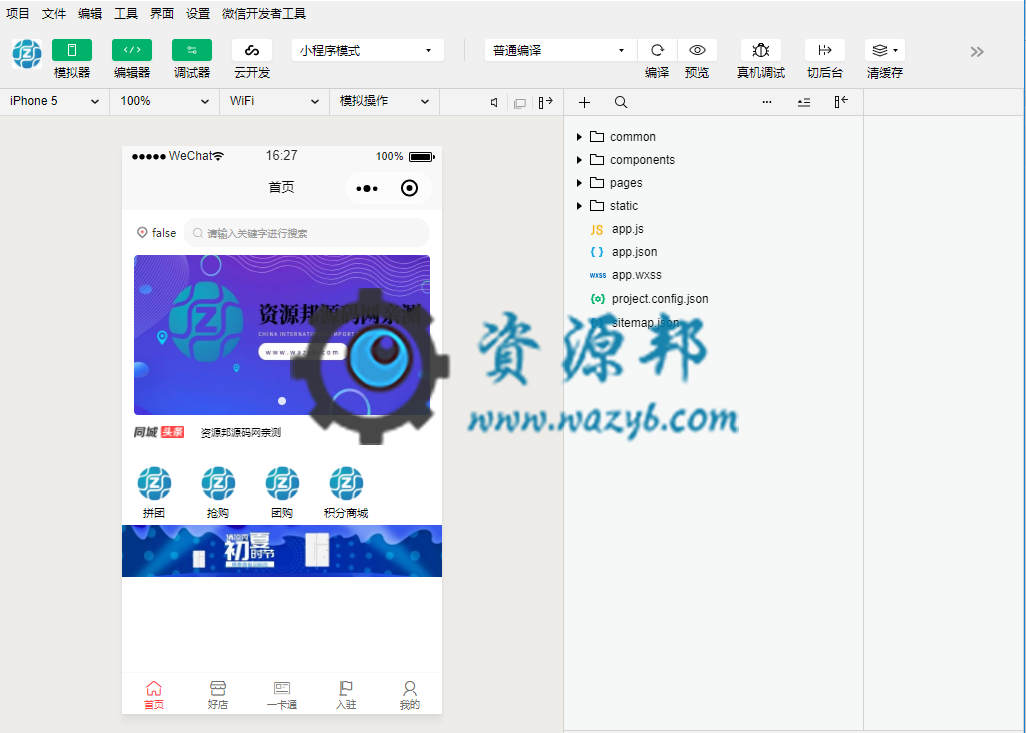Open the 工具 menu
Screen dimensions: 1026x733
[126, 13]
